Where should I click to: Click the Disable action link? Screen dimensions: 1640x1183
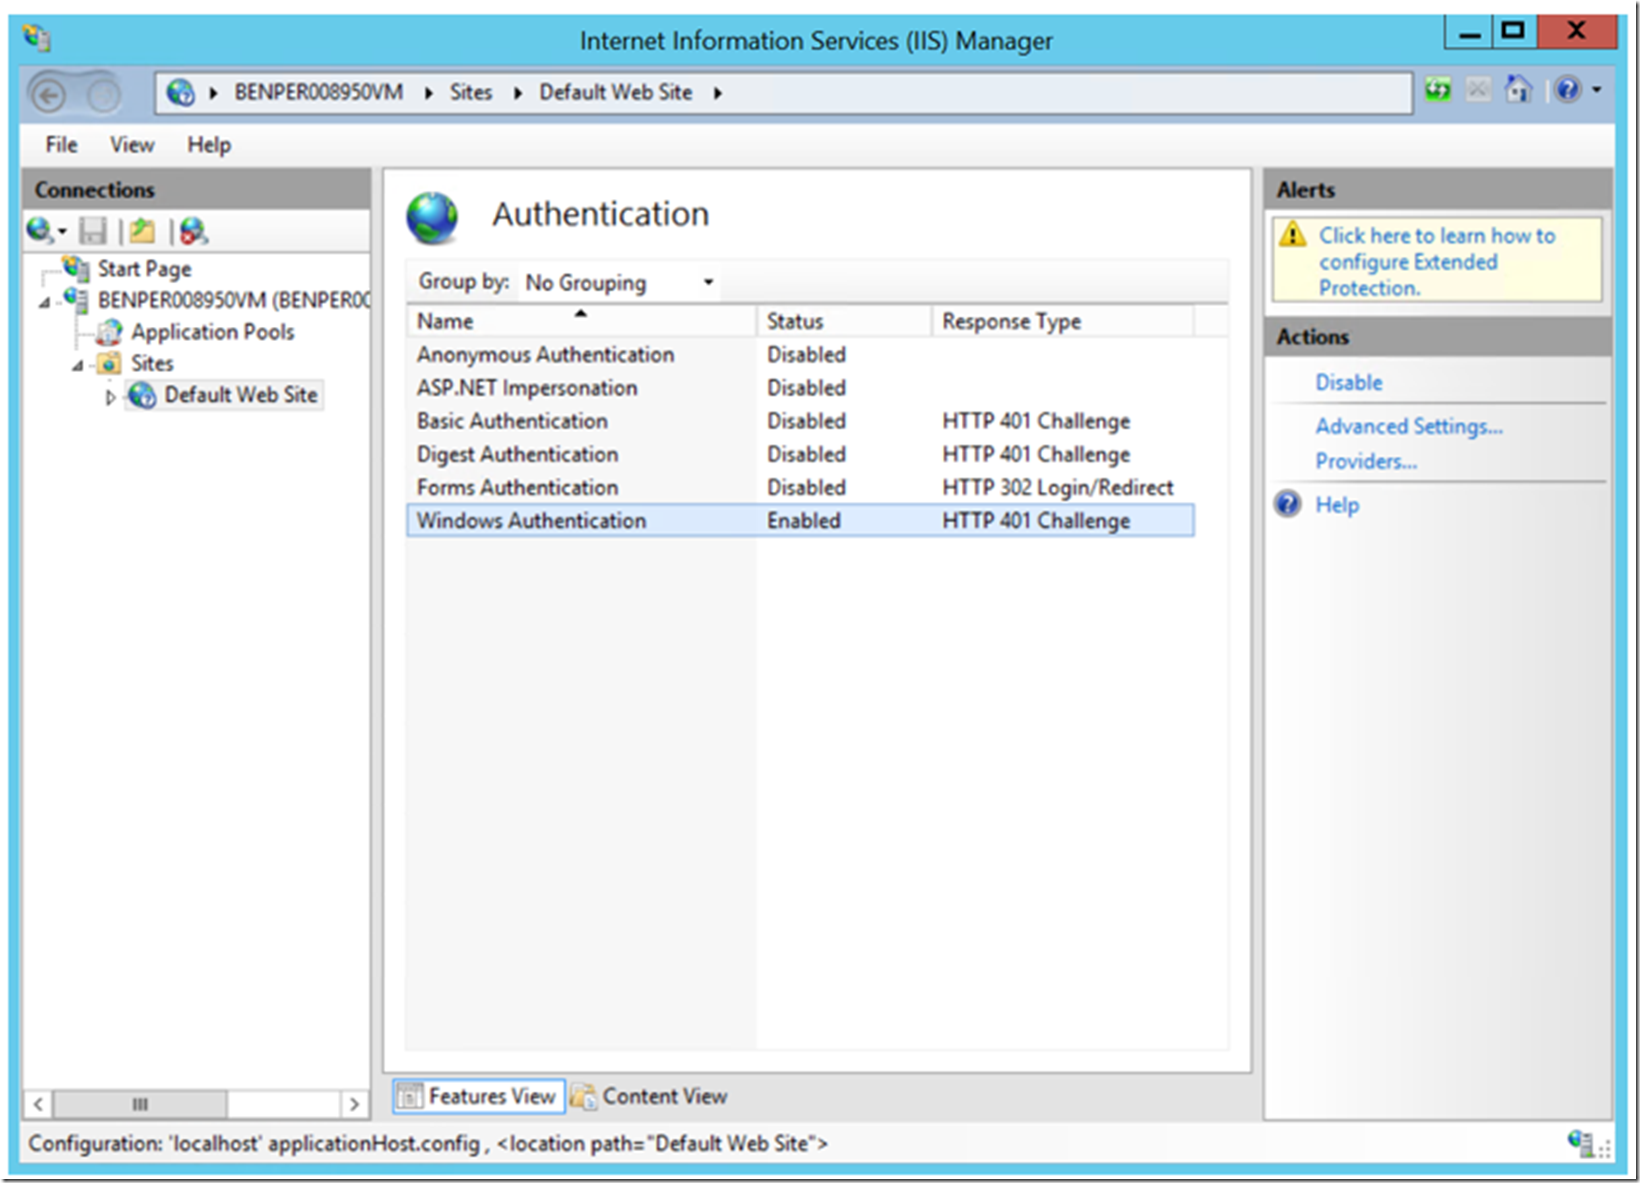pyautogui.click(x=1348, y=382)
